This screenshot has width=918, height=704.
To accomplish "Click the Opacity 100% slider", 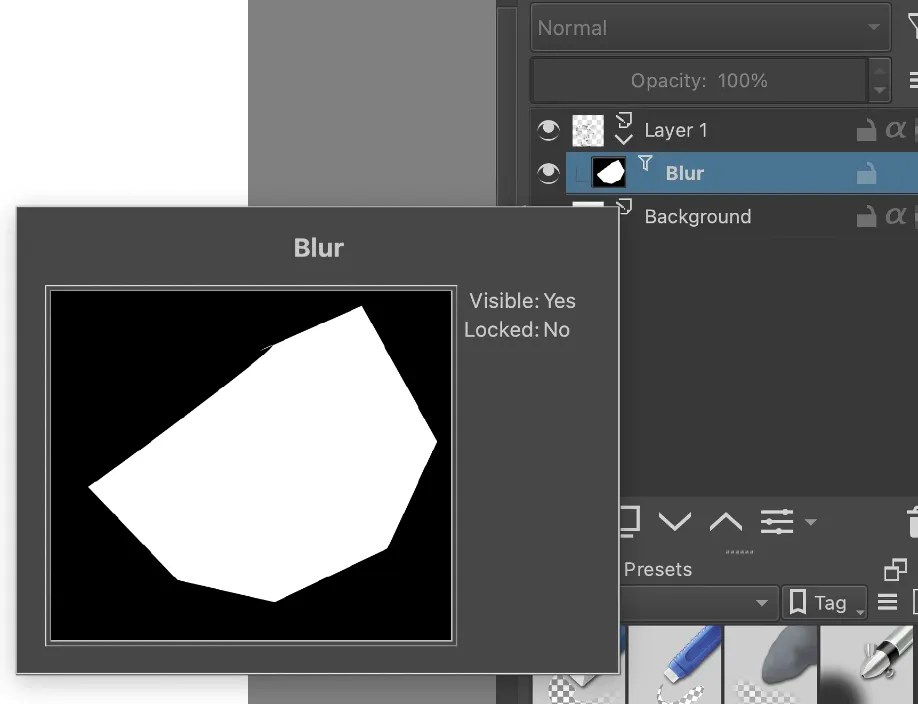I will tap(700, 80).
